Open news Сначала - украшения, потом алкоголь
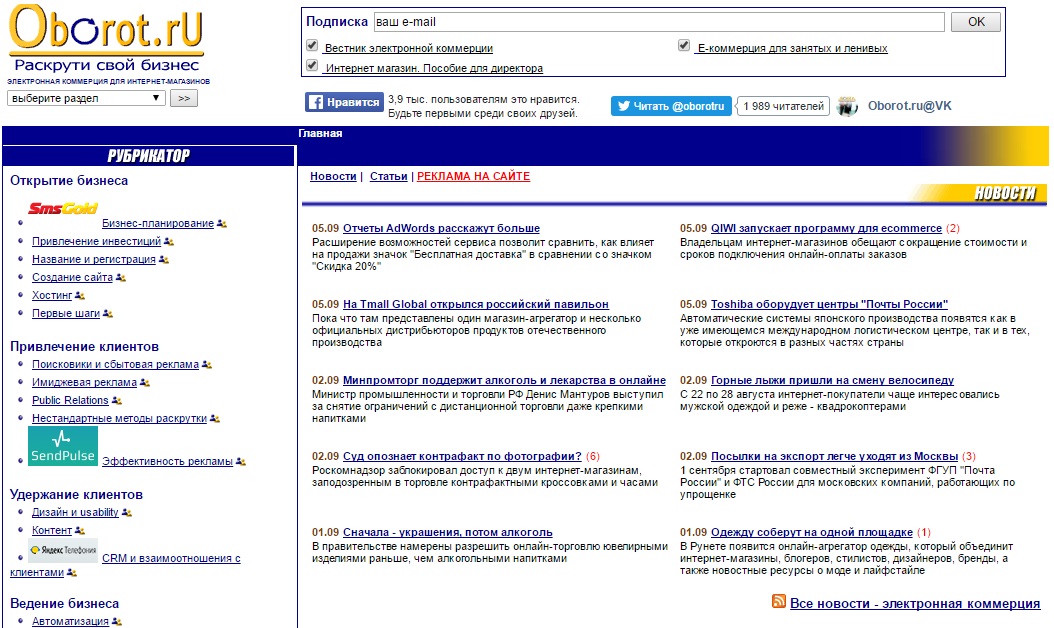 coord(448,532)
